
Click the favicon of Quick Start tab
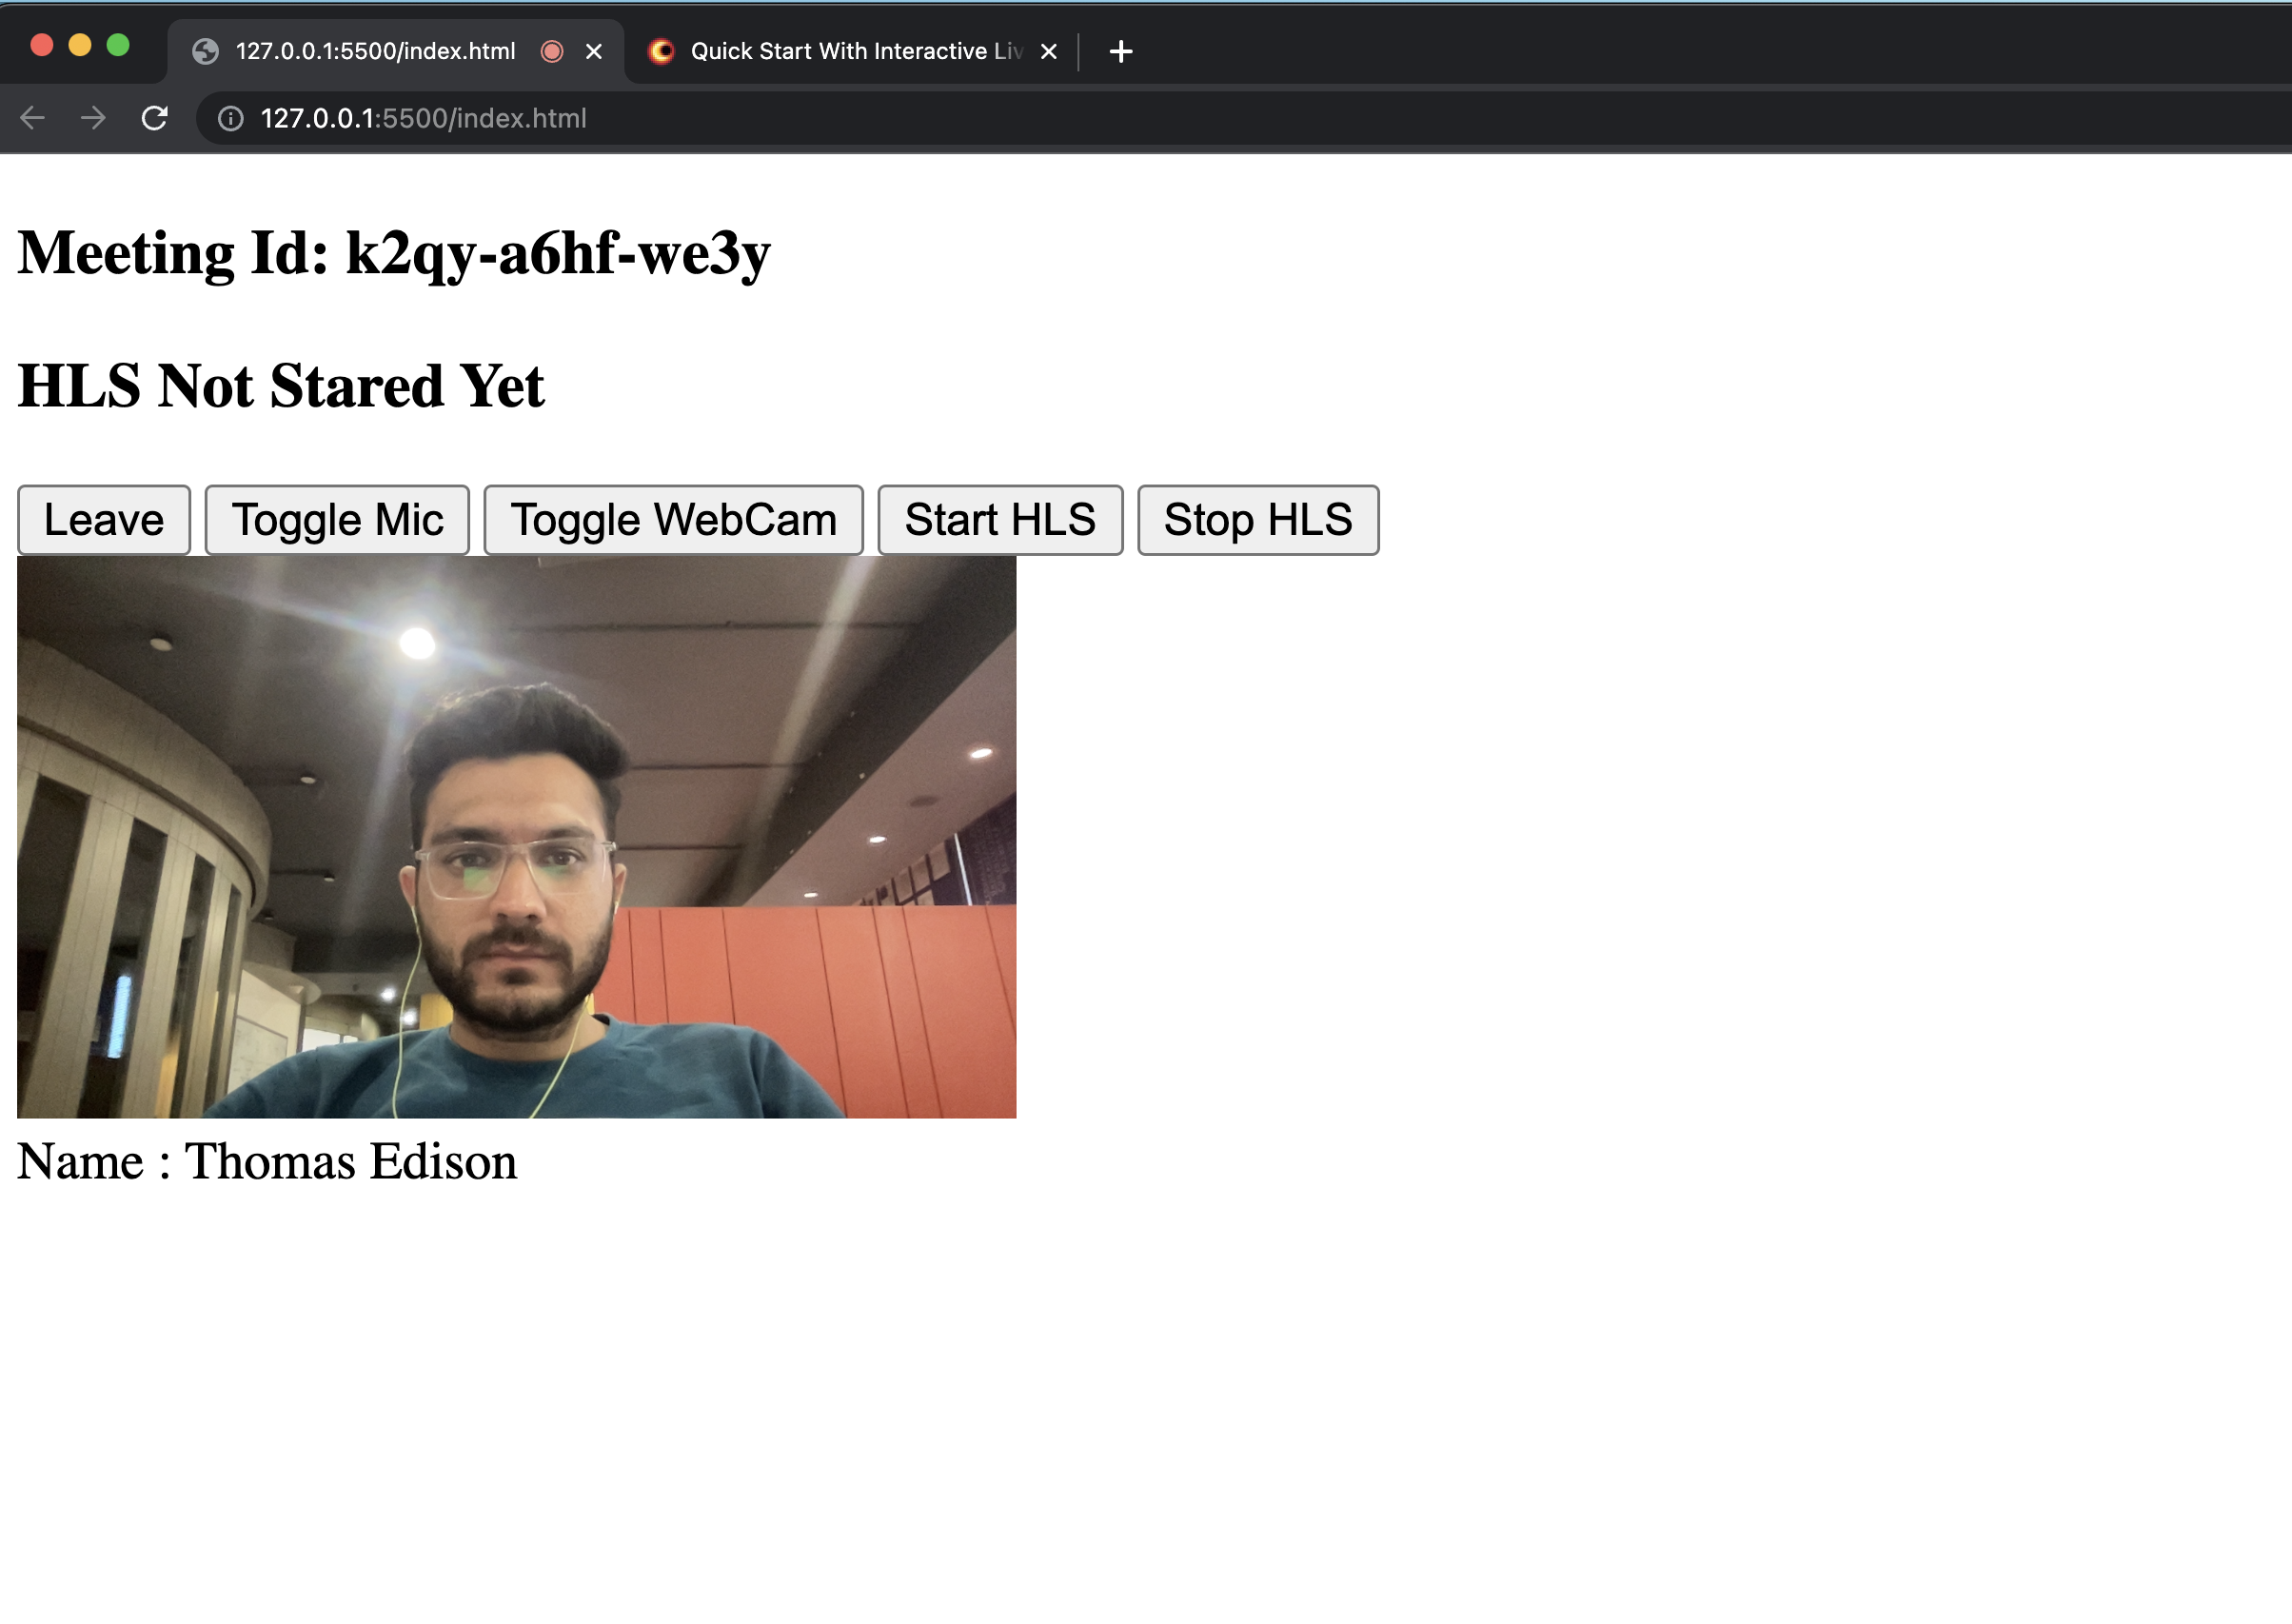[x=661, y=51]
